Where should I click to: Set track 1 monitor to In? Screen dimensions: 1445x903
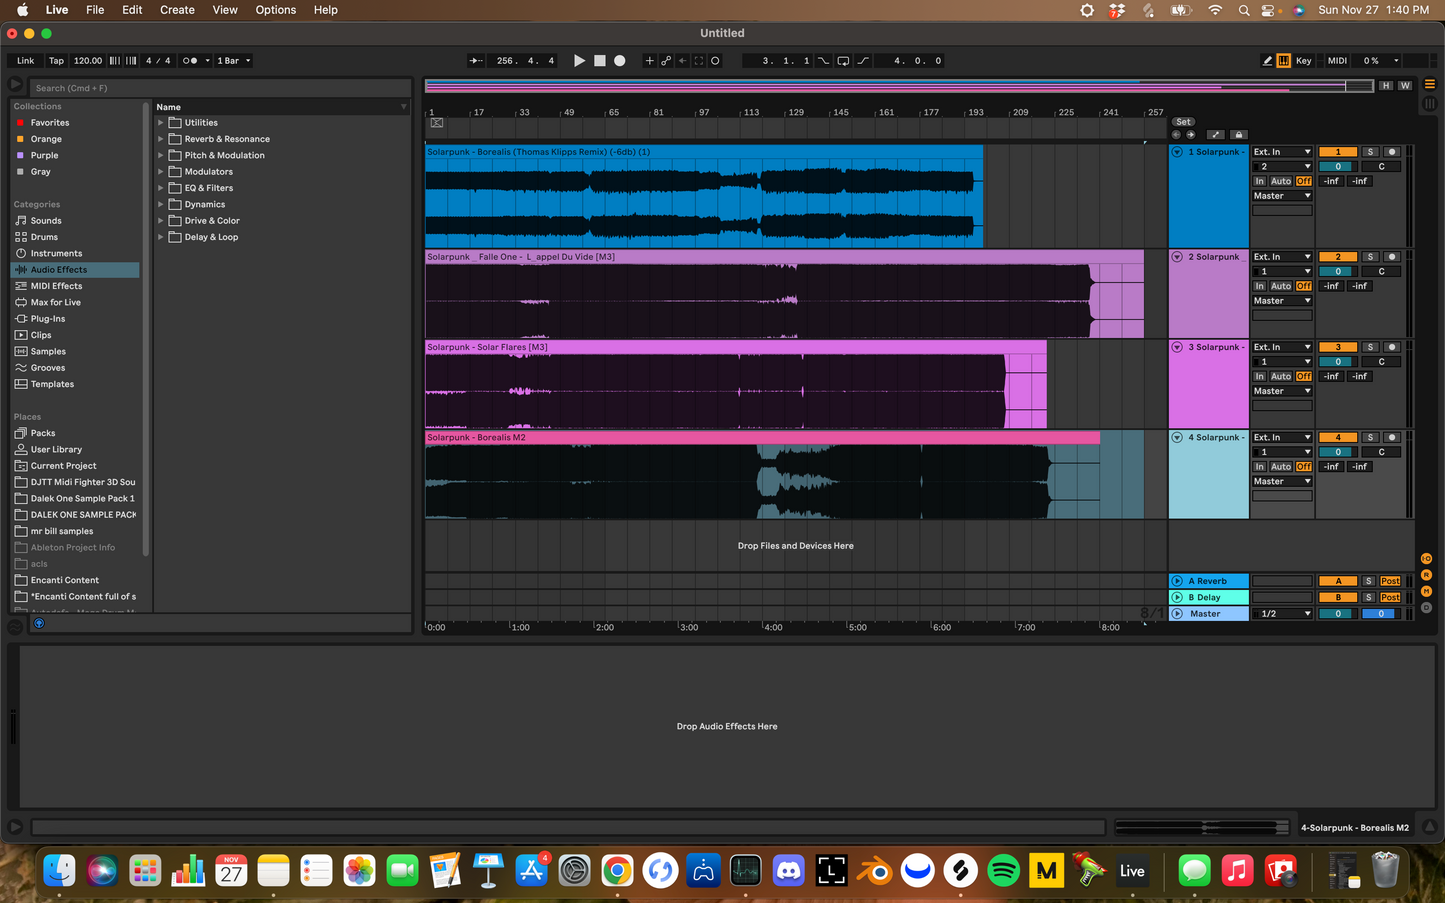click(1260, 181)
